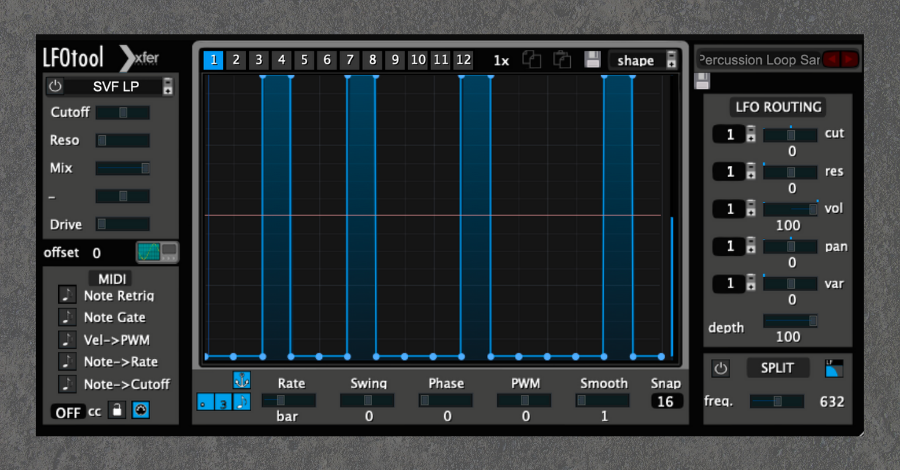Click the MIDI section header
Screen dimensions: 900x470
tap(111, 279)
